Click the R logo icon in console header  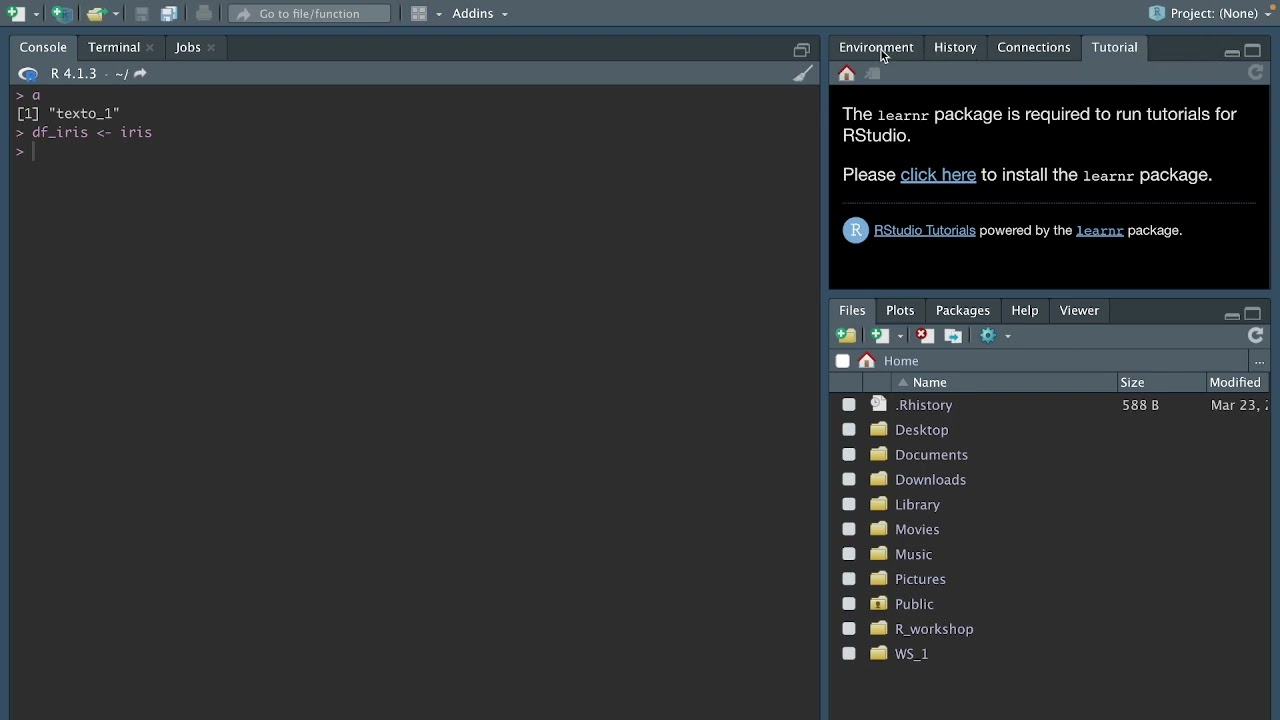[28, 74]
